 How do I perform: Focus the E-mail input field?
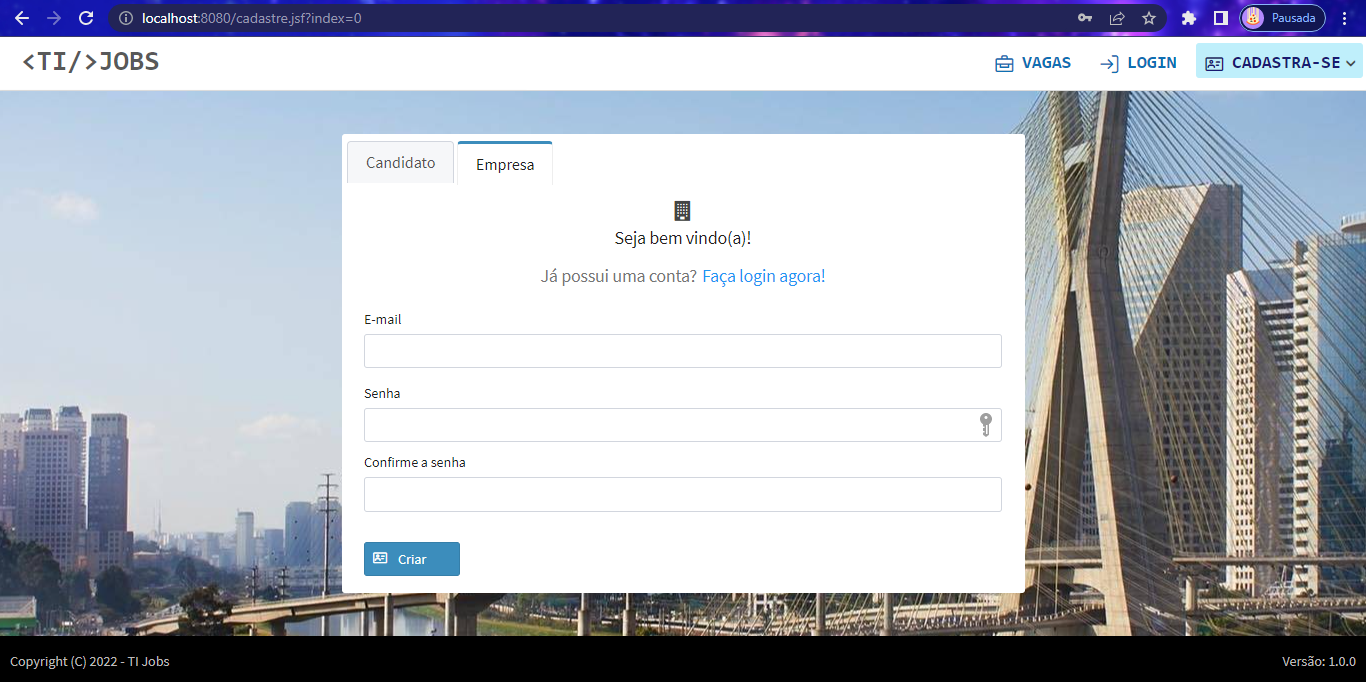tap(682, 351)
